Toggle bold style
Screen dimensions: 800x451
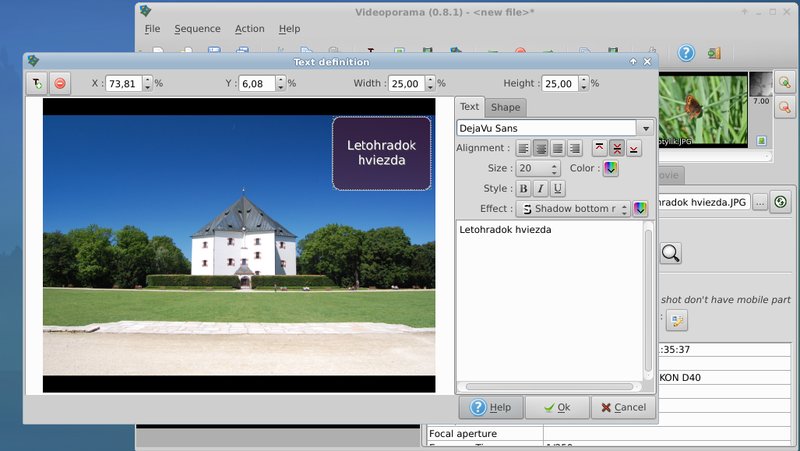523,189
